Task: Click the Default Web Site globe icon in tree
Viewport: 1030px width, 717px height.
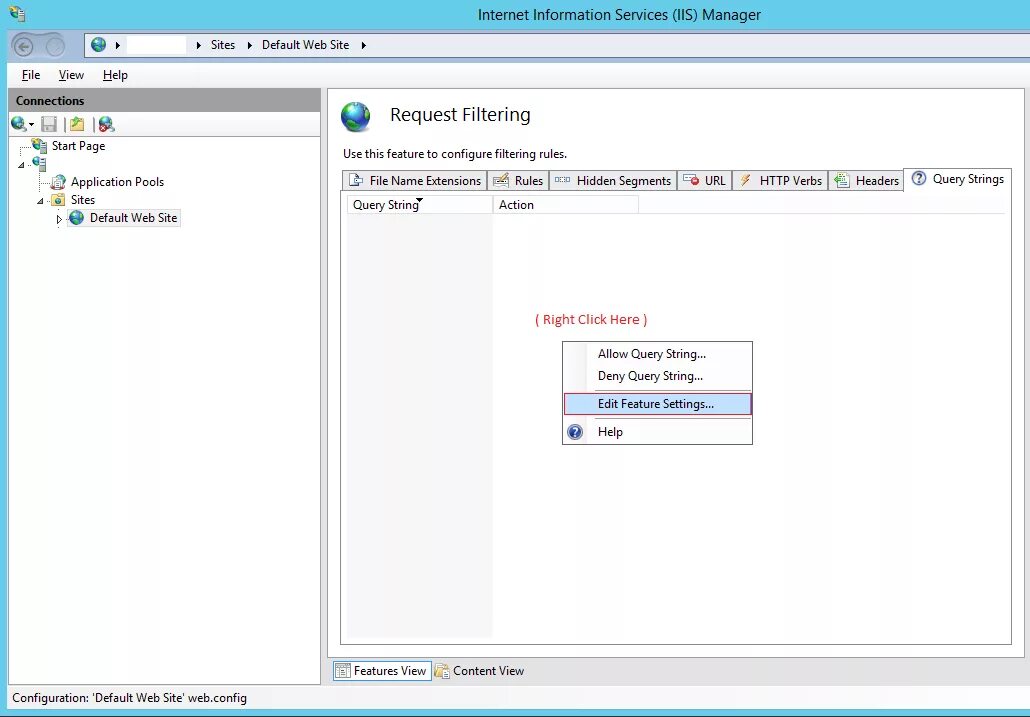Action: 77,217
